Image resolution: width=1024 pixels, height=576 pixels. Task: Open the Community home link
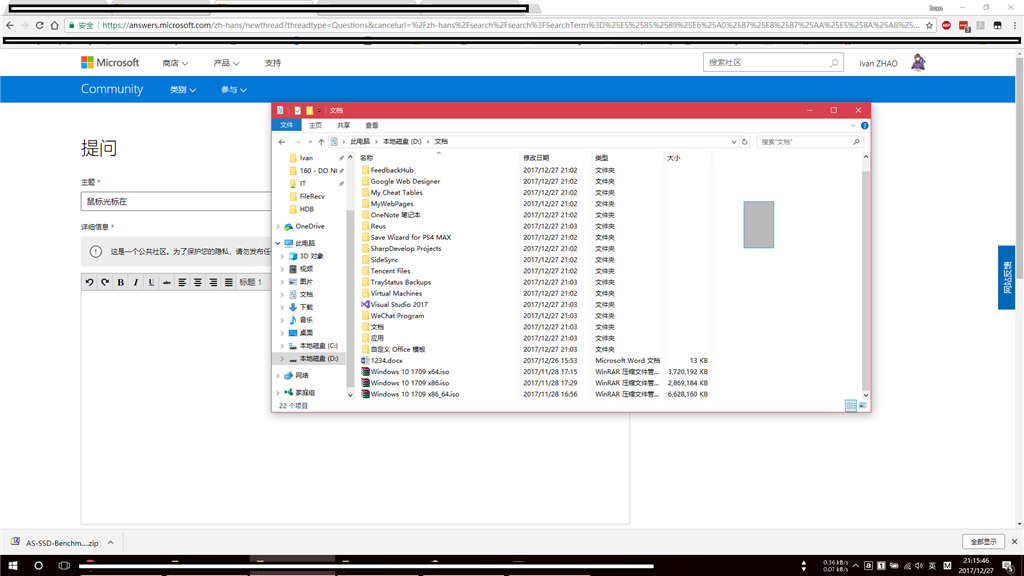click(112, 89)
